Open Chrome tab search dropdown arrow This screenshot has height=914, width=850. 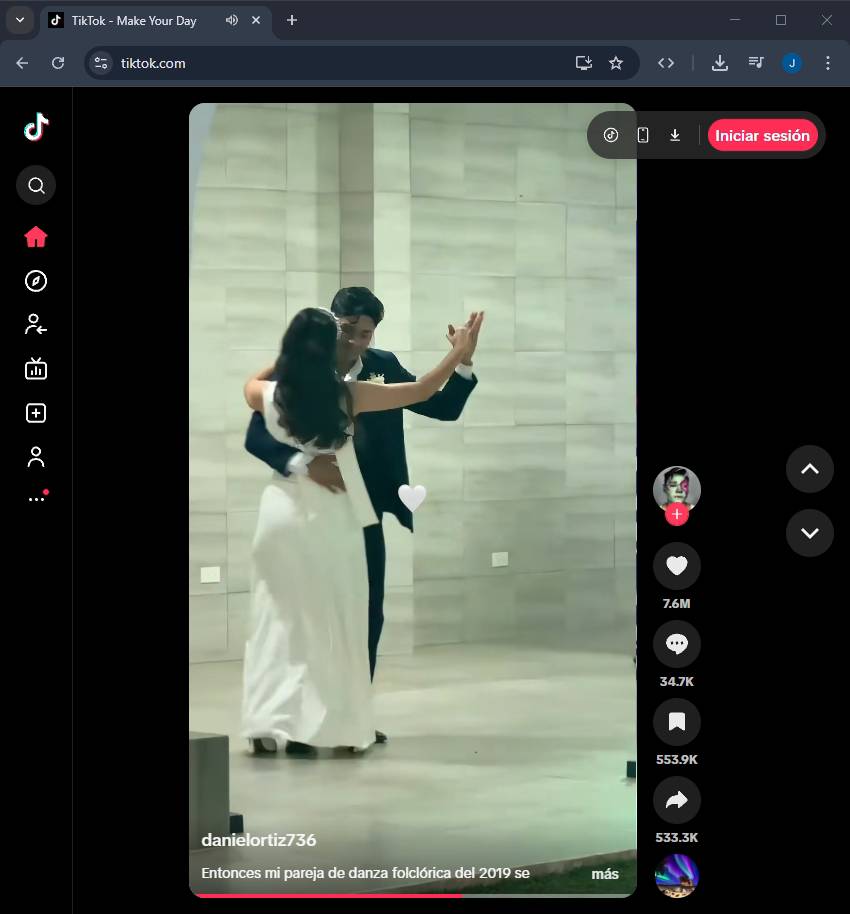tap(19, 20)
